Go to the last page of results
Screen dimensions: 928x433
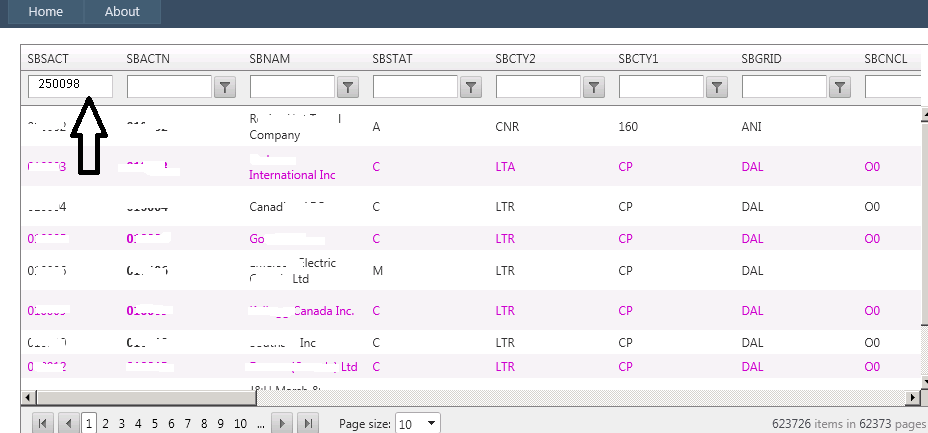pyautogui.click(x=309, y=423)
